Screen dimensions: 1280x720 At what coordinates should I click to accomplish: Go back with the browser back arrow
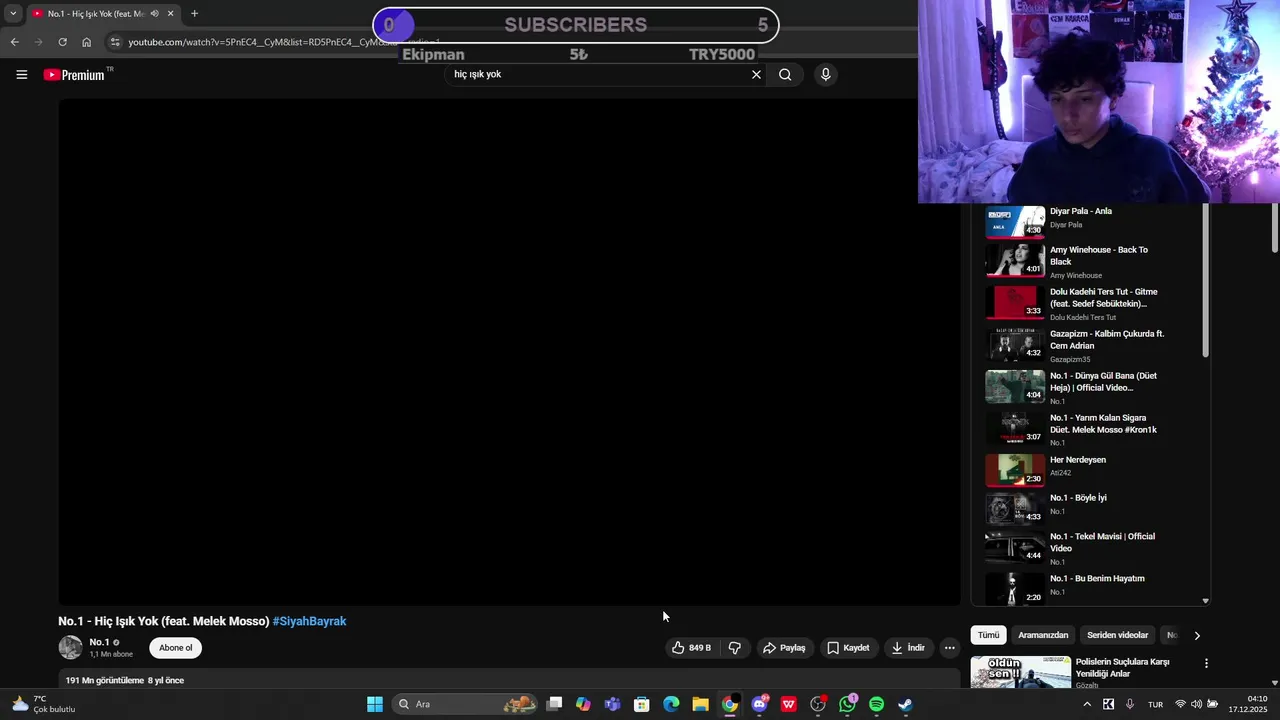[14, 42]
